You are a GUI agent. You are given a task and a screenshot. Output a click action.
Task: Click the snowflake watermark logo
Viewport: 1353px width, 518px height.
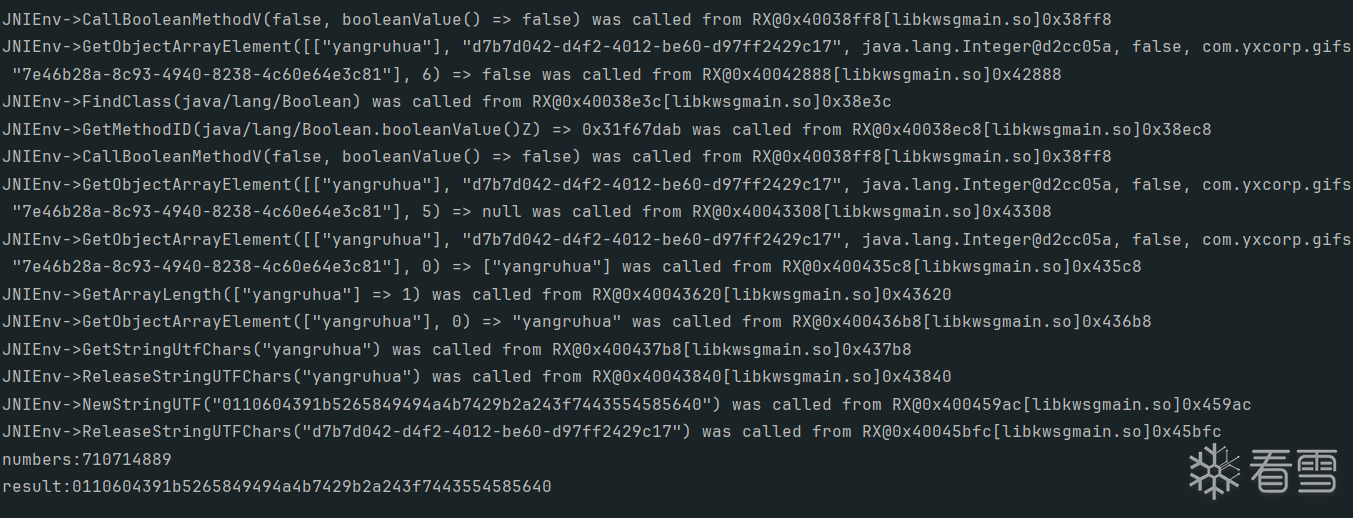point(1213,470)
